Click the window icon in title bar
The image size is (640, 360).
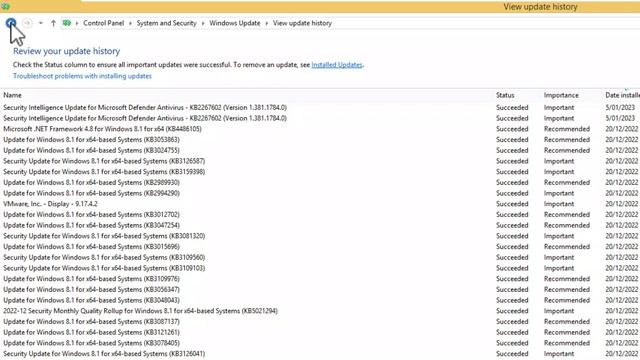pos(5,6)
